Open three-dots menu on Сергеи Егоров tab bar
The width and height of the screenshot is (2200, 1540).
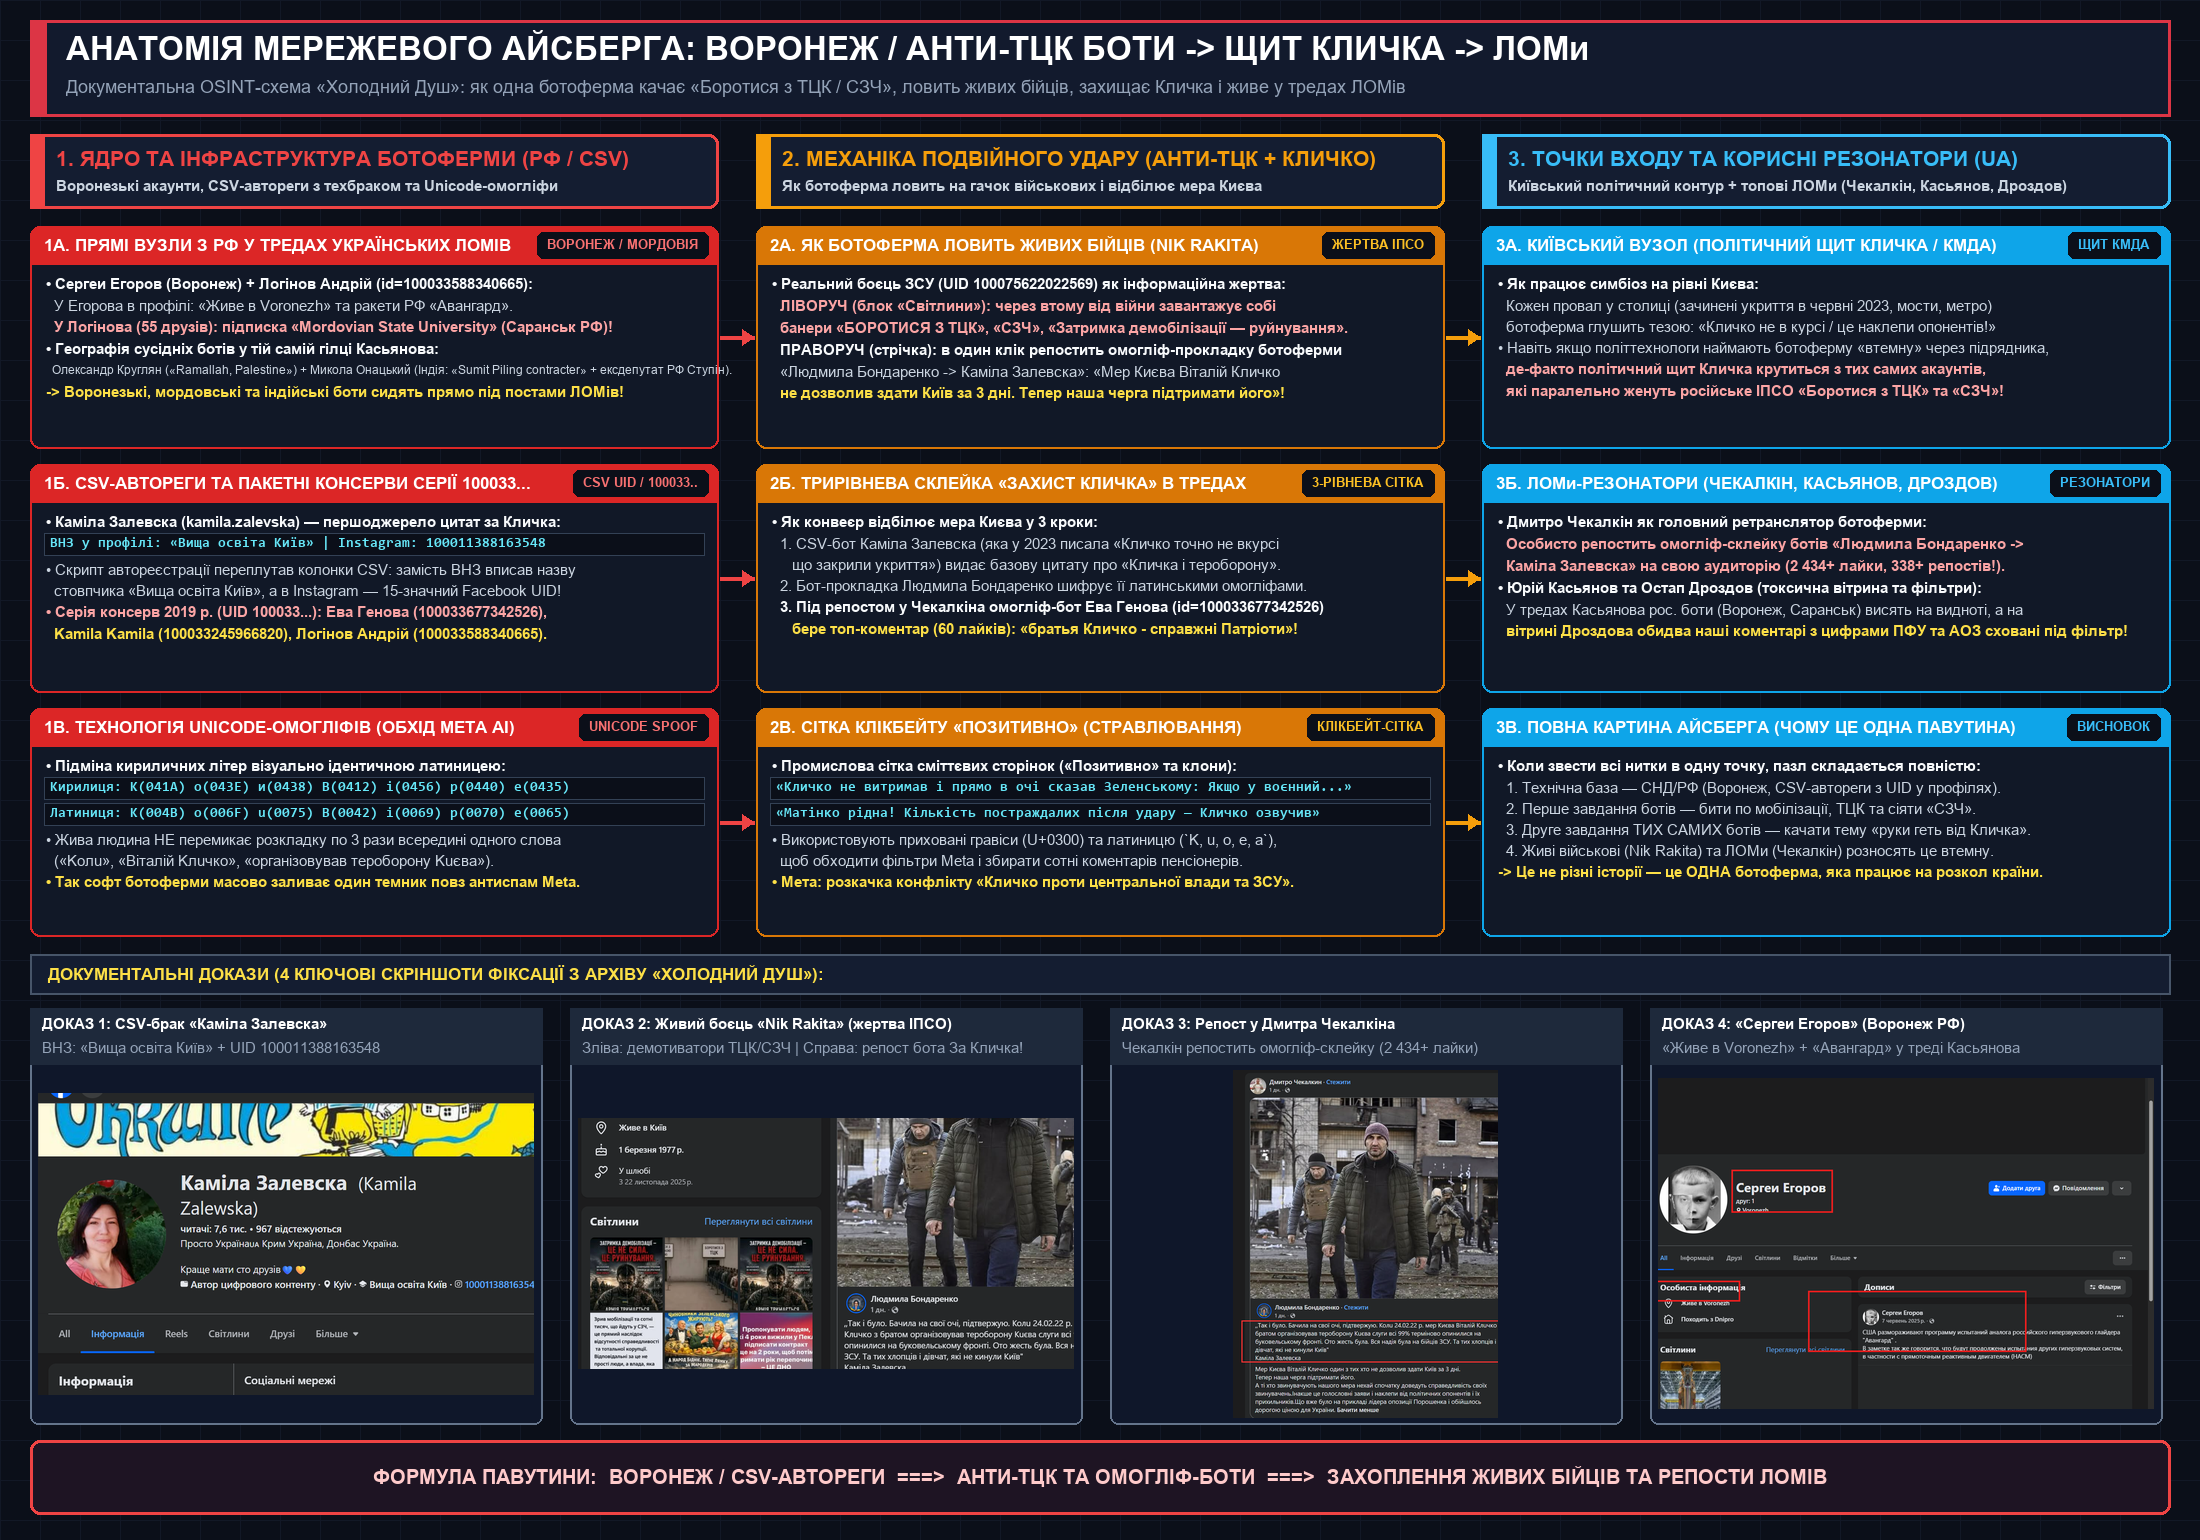[2122, 1258]
